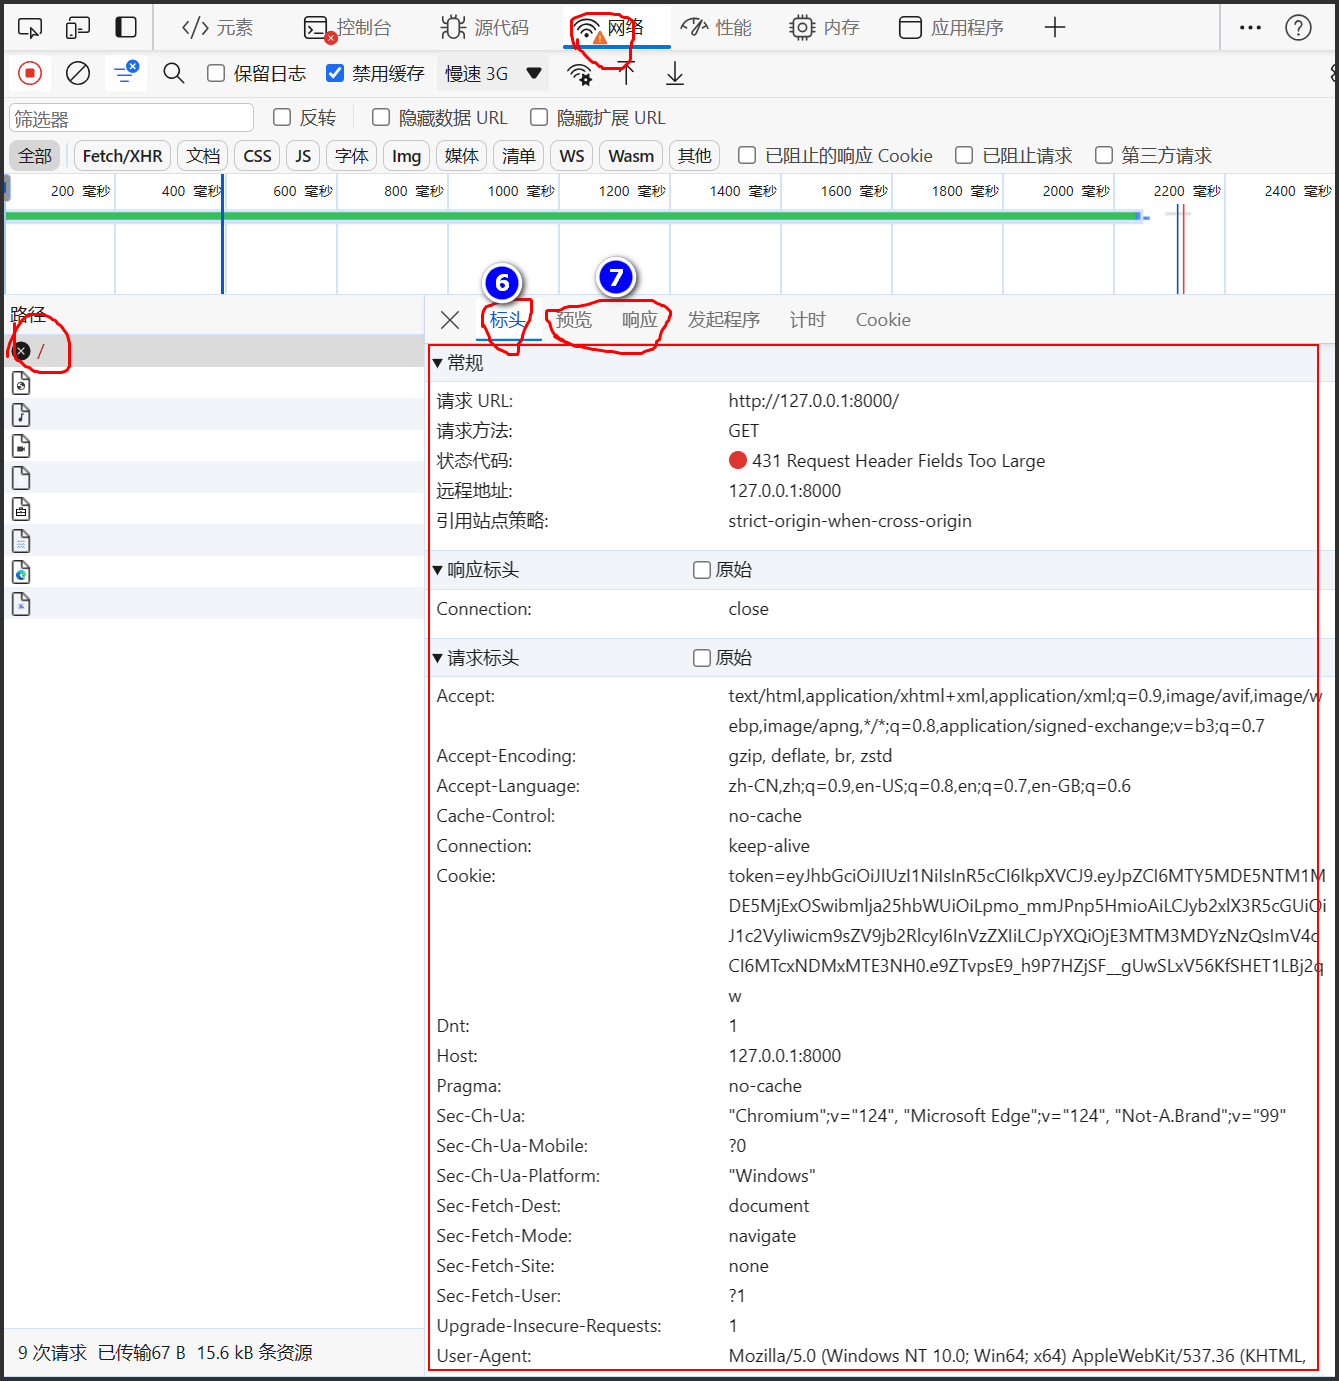Close the request details pane
The height and width of the screenshot is (1381, 1339).
450,320
